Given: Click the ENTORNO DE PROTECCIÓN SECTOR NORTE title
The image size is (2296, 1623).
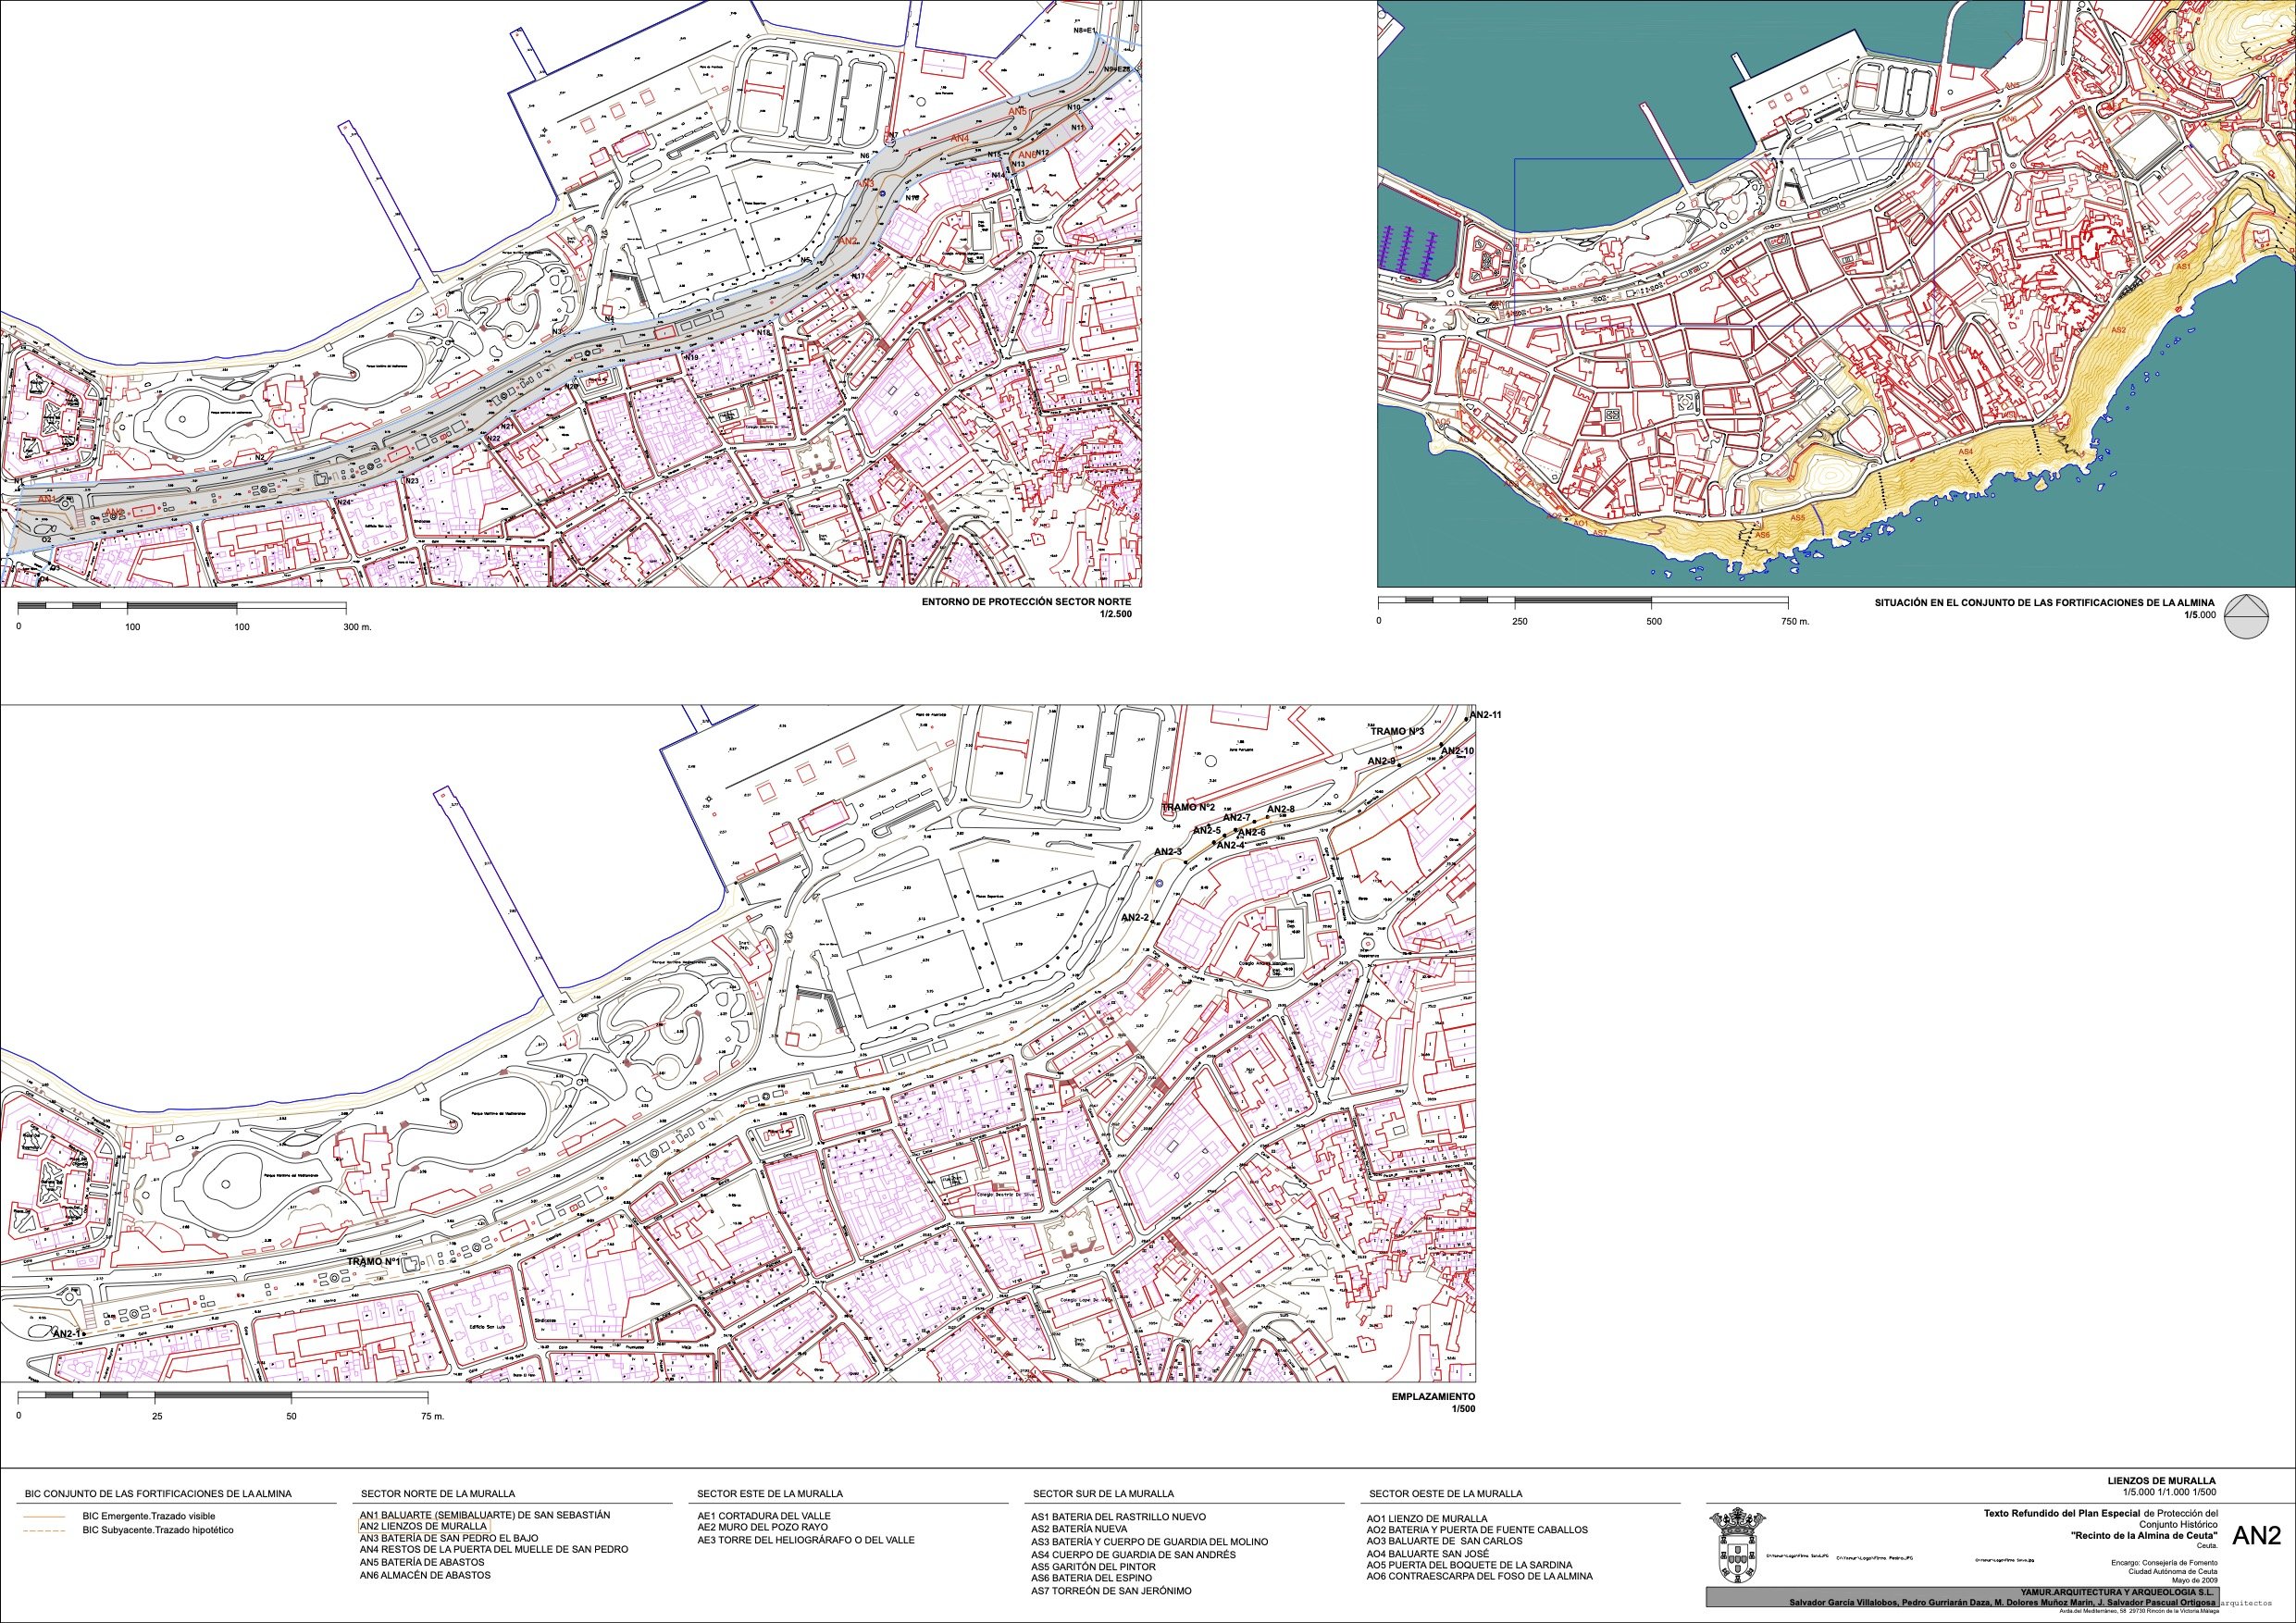Looking at the screenshot, I should pos(1026,603).
